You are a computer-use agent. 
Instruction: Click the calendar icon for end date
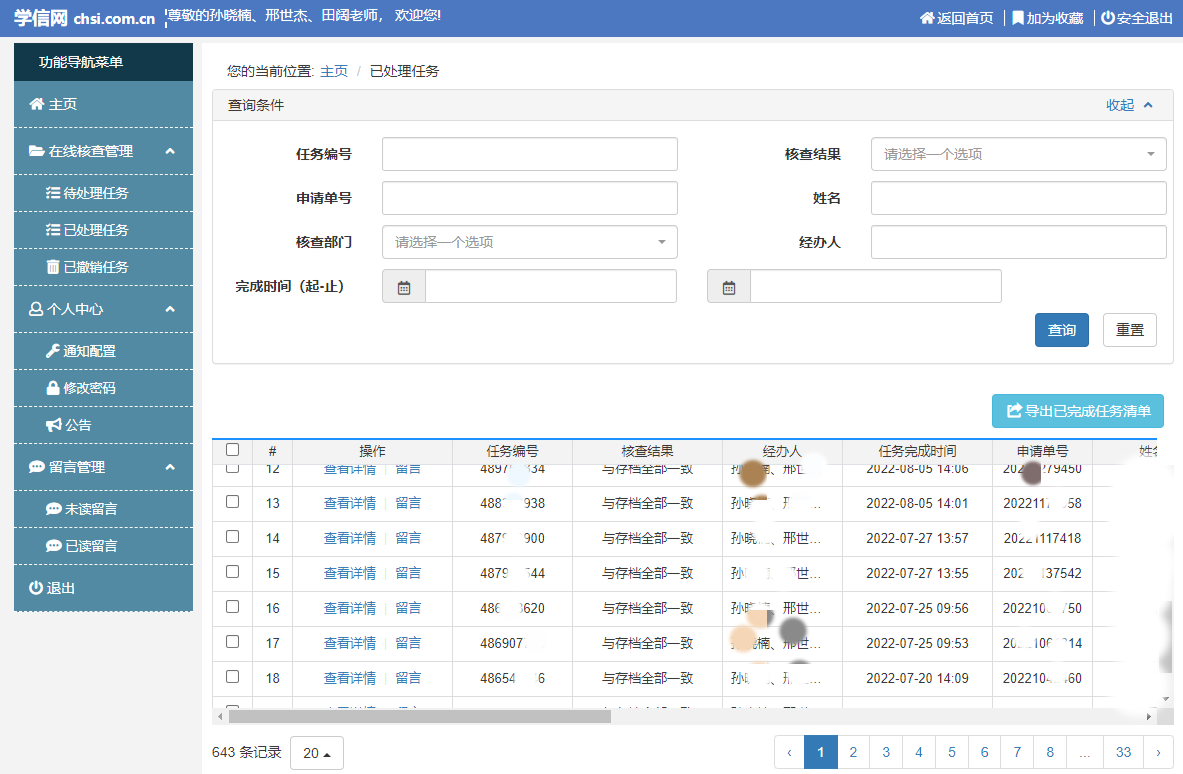point(729,287)
